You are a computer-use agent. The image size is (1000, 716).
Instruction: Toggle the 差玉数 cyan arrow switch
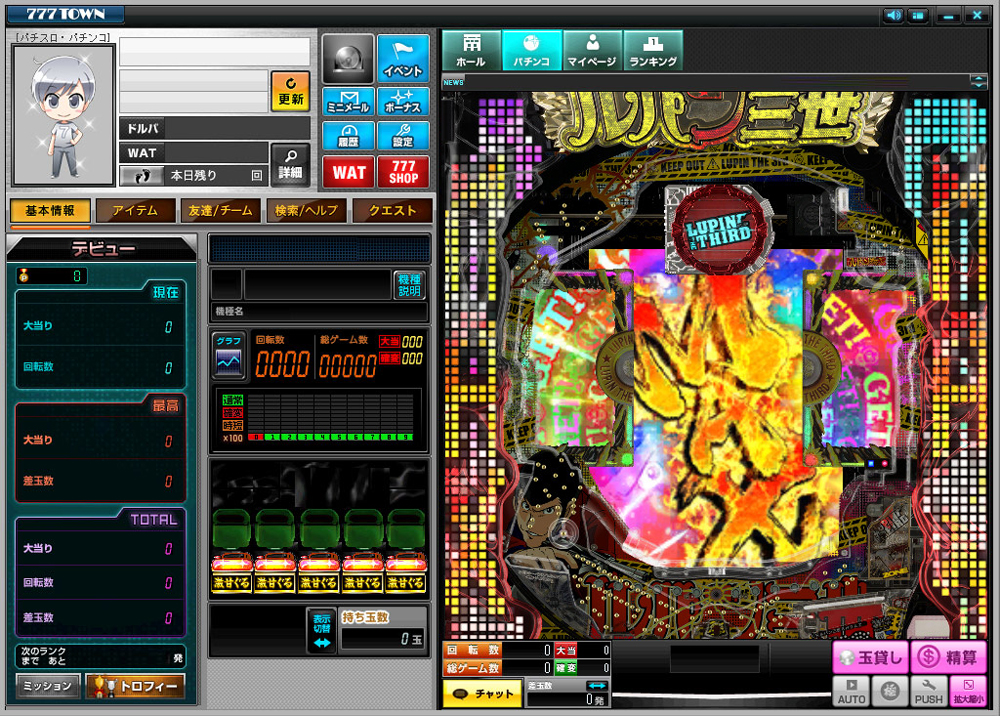click(x=597, y=685)
